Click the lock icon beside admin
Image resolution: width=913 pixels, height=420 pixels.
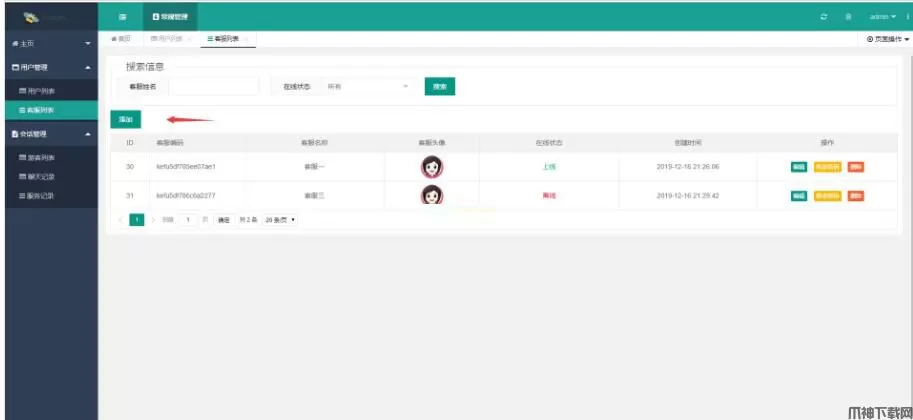pos(848,17)
